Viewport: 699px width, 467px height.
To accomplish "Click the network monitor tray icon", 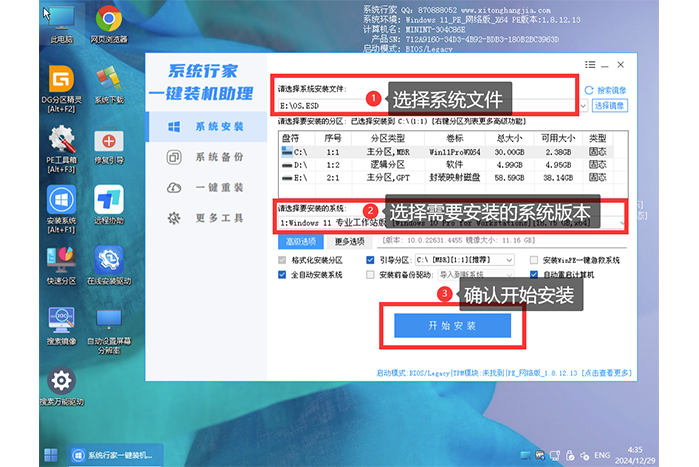I will click(555, 455).
